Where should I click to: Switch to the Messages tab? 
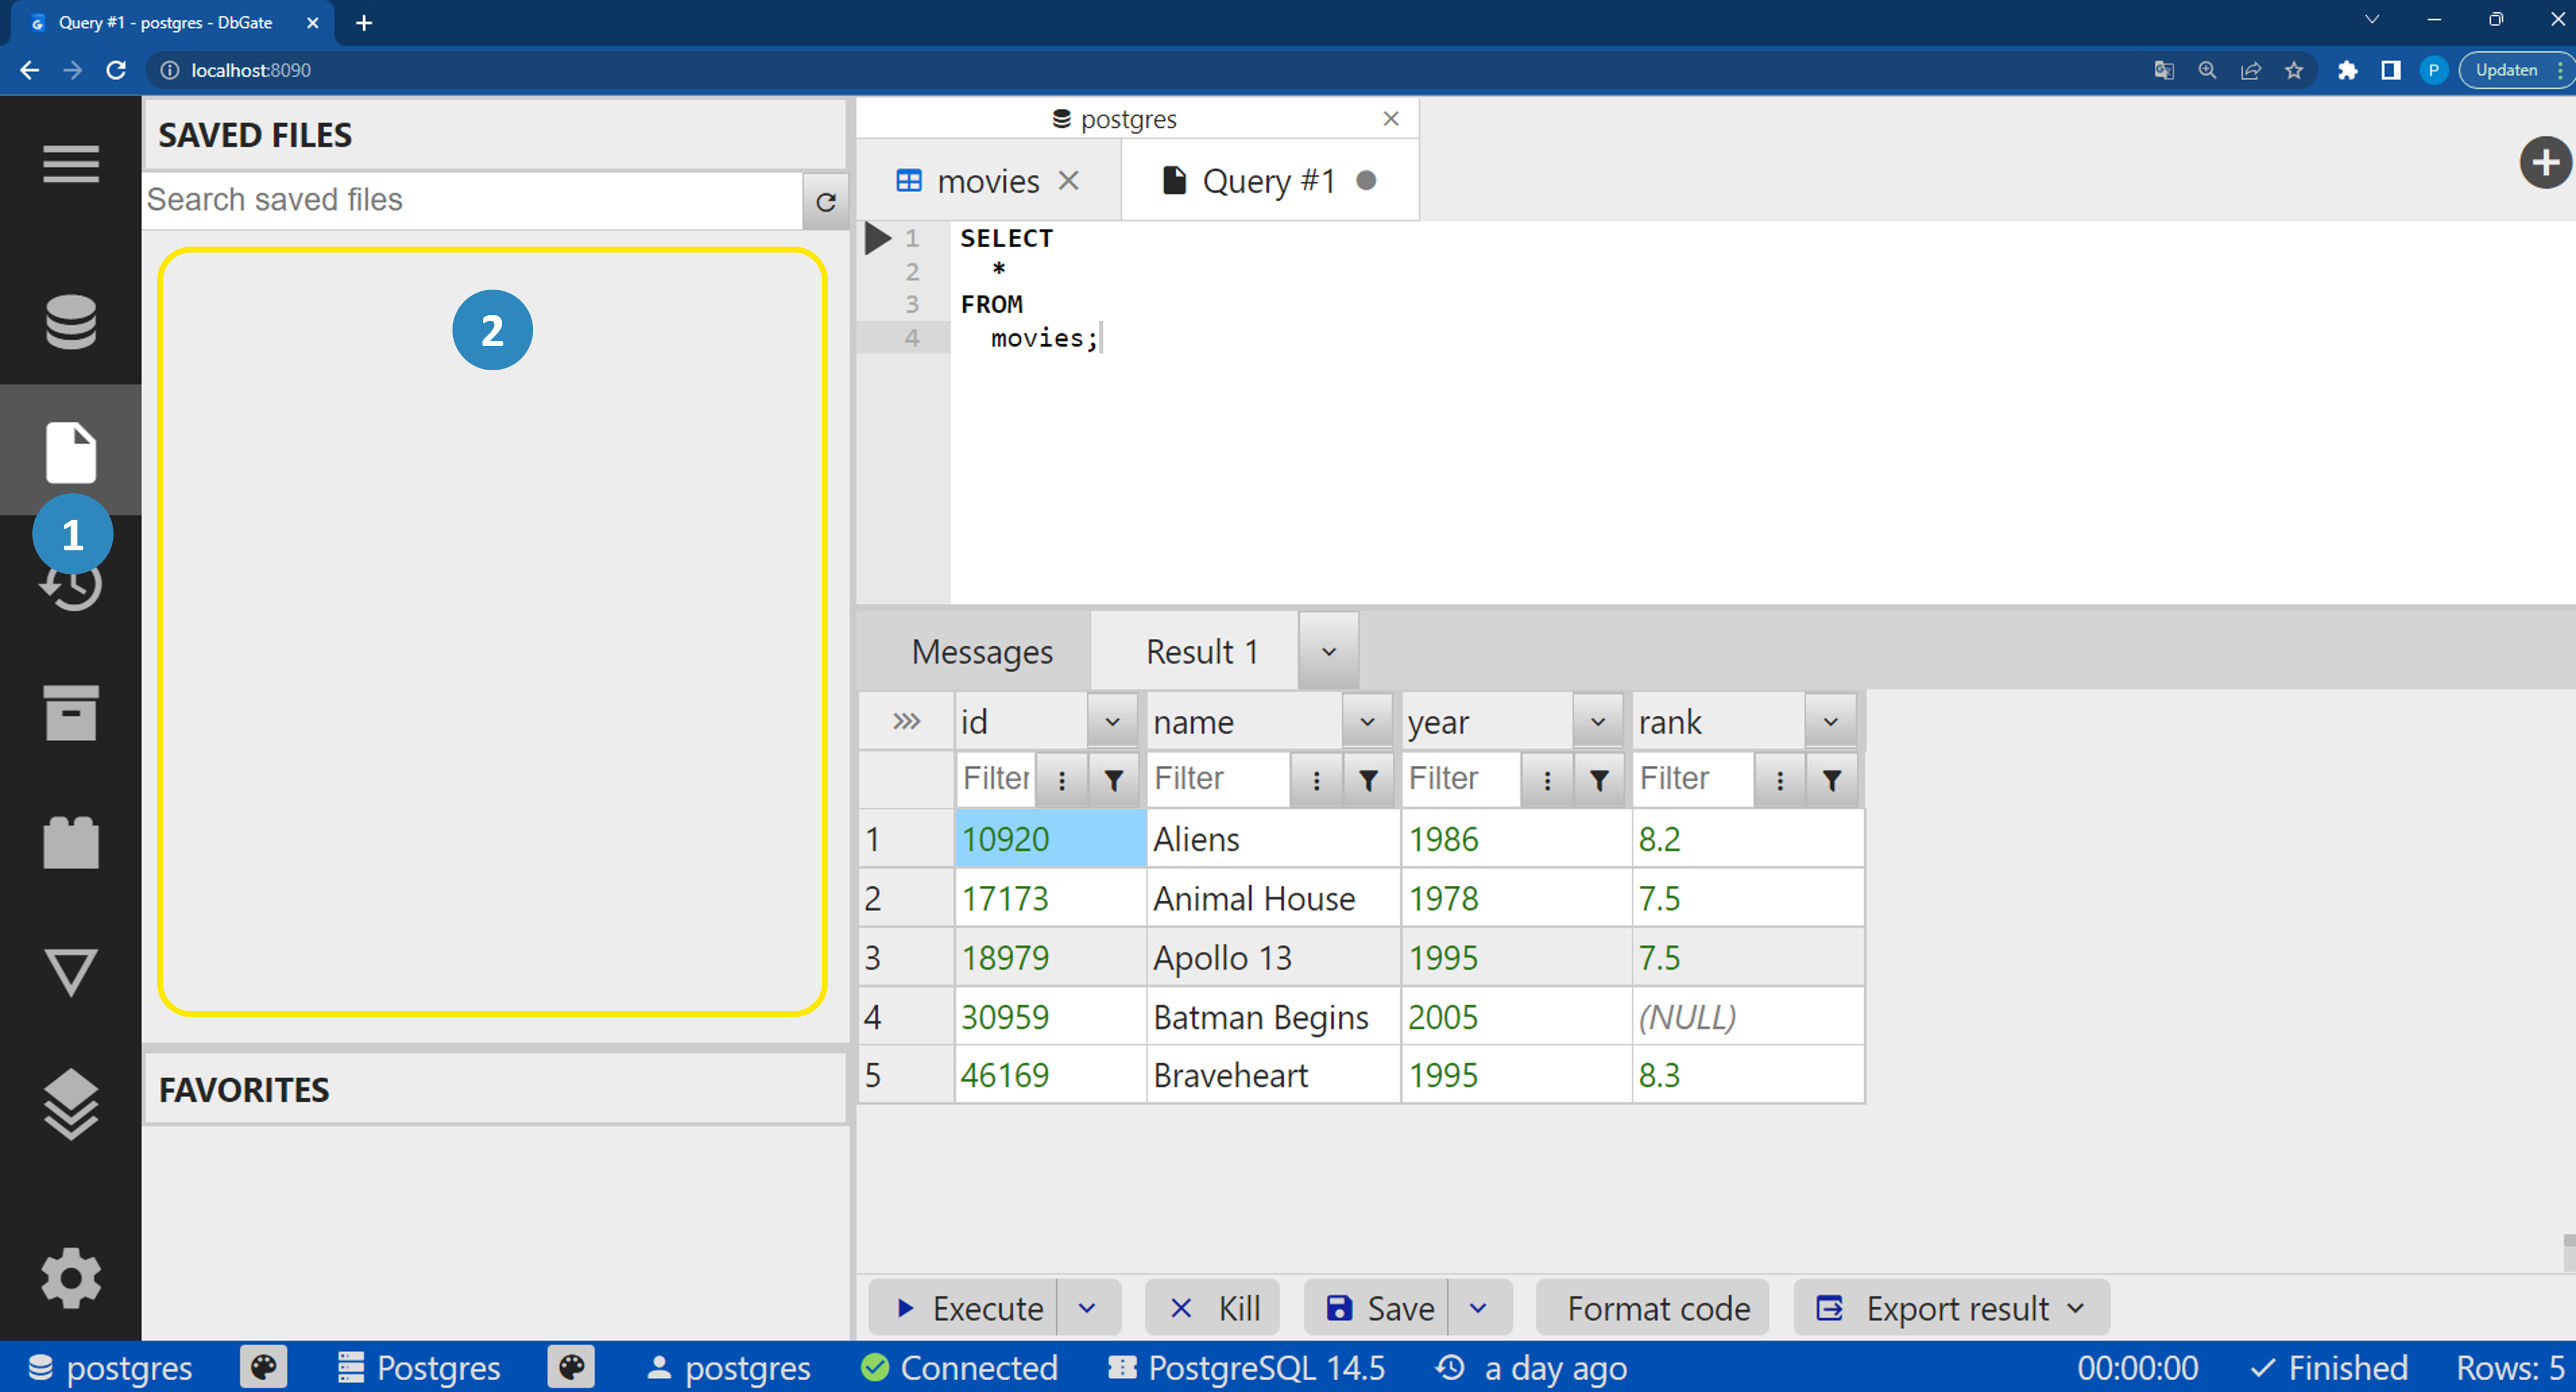pos(982,652)
